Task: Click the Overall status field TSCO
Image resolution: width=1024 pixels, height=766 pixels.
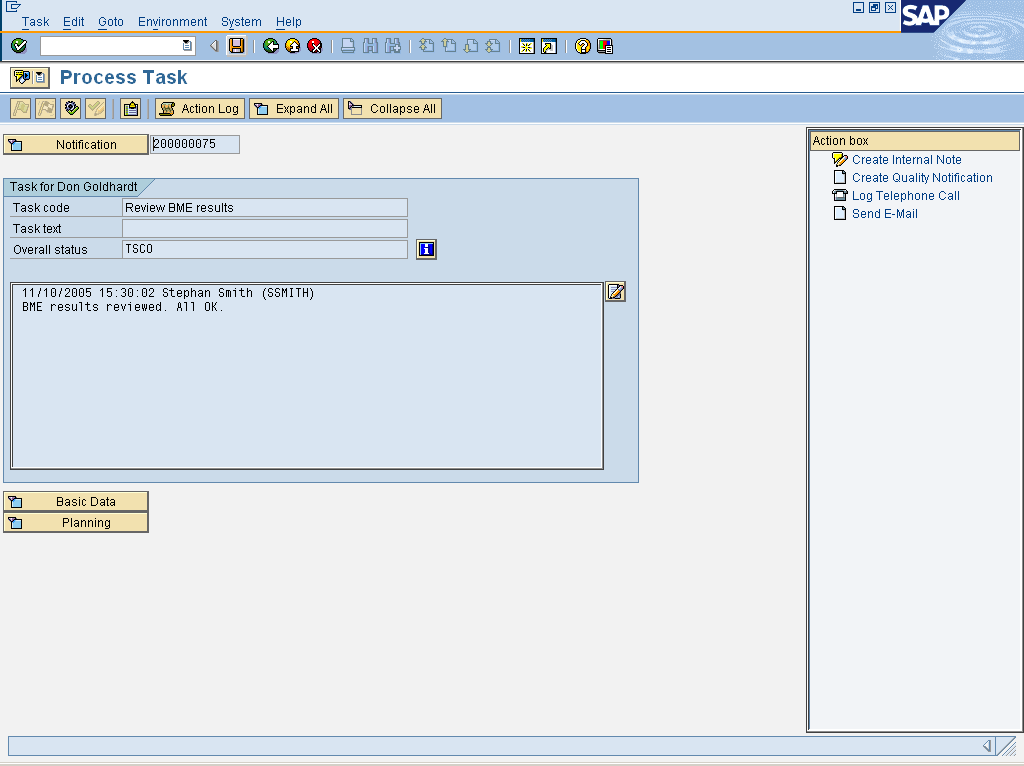Action: pos(264,249)
